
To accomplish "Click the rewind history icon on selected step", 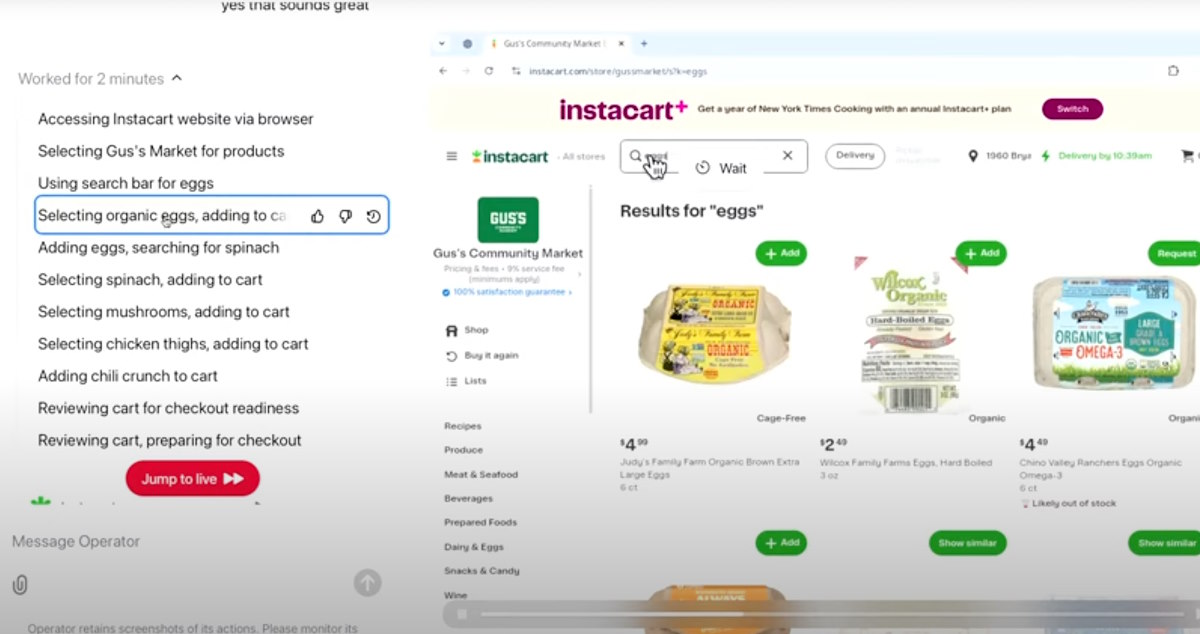I will [x=373, y=216].
